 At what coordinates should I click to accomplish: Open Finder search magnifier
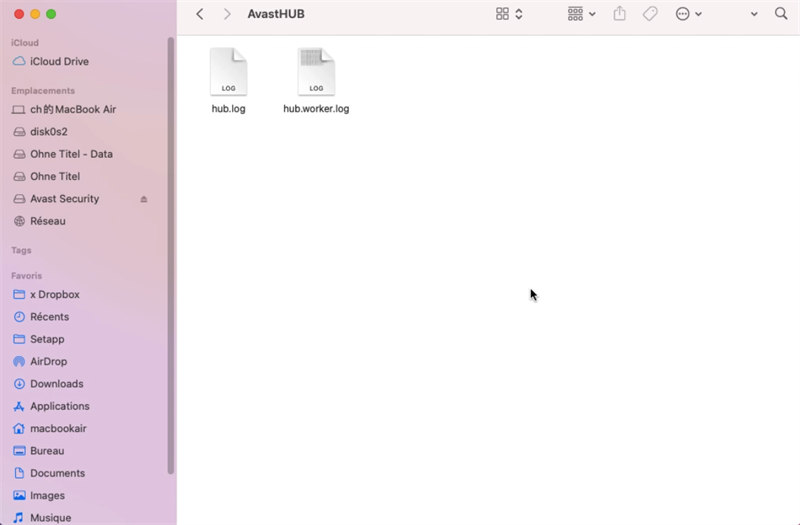(781, 14)
